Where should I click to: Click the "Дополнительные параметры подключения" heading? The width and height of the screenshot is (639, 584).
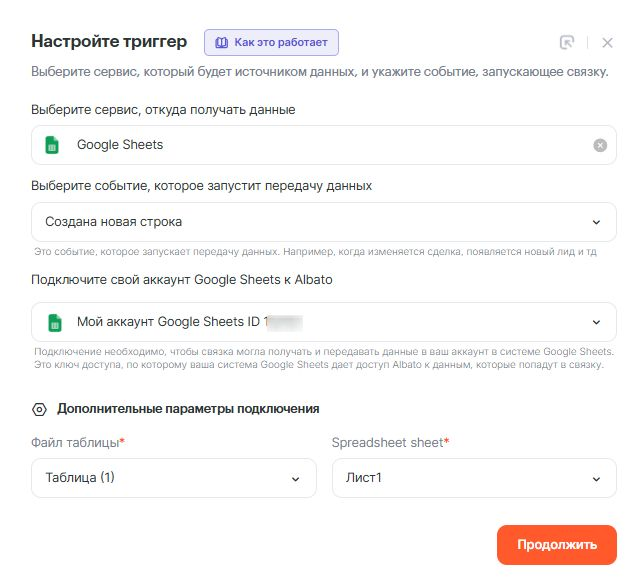point(188,409)
